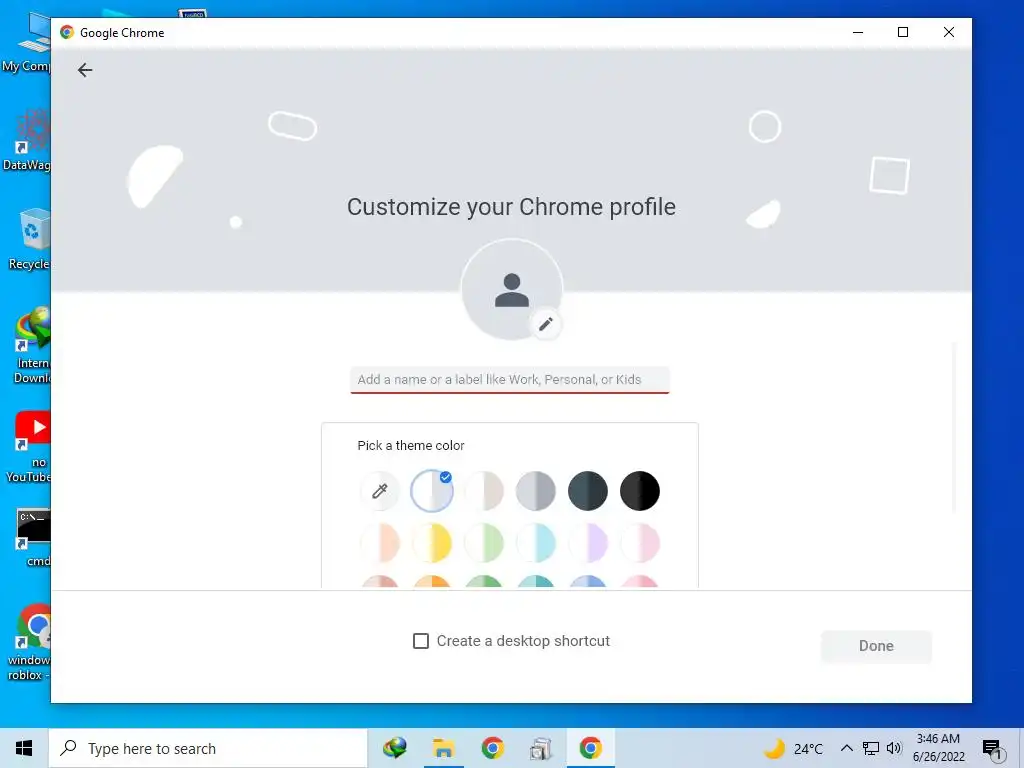1024x768 pixels.
Task: Minimize the Google Chrome window
Action: coord(858,32)
